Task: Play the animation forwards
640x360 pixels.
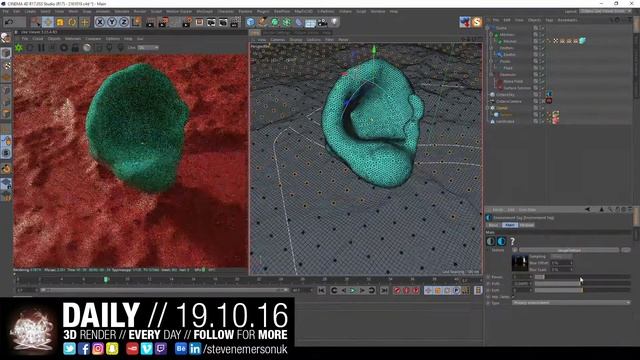Action: point(353,290)
